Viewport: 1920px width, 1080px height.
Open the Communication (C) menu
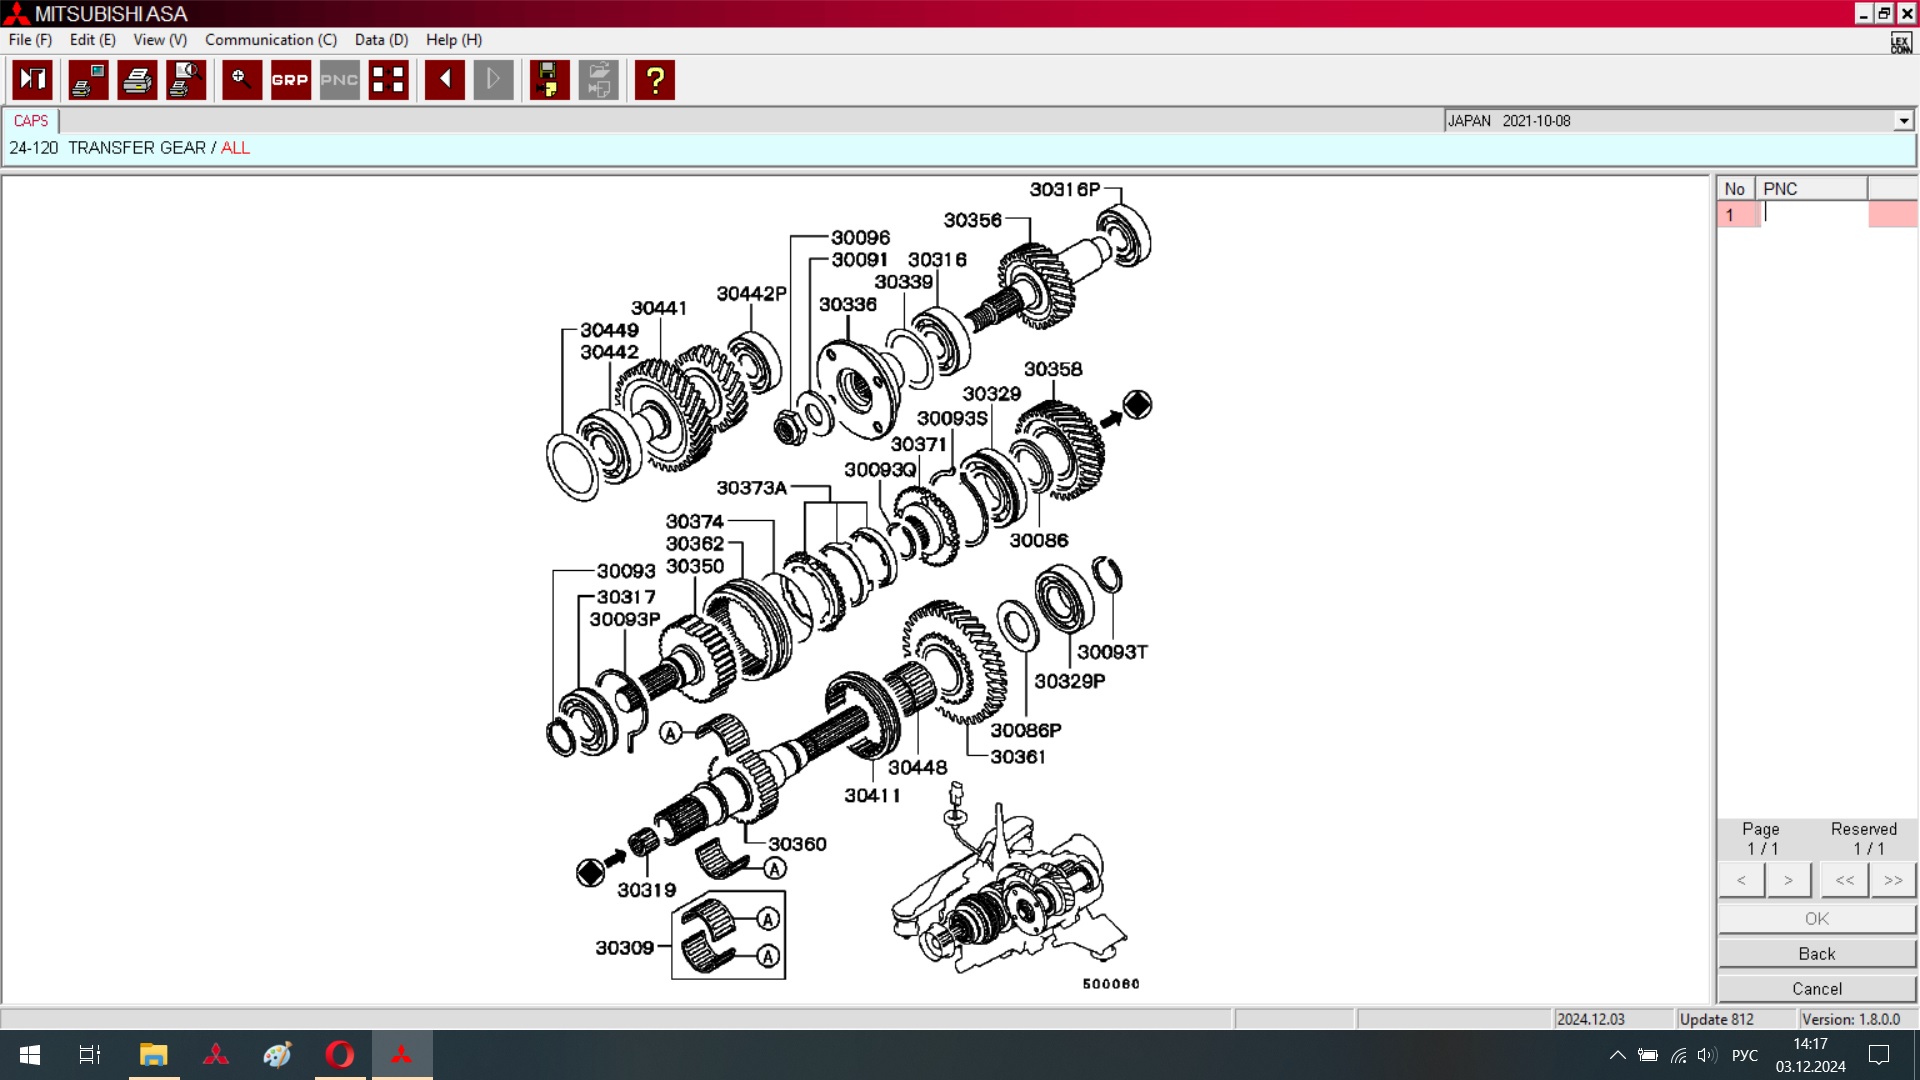click(271, 40)
